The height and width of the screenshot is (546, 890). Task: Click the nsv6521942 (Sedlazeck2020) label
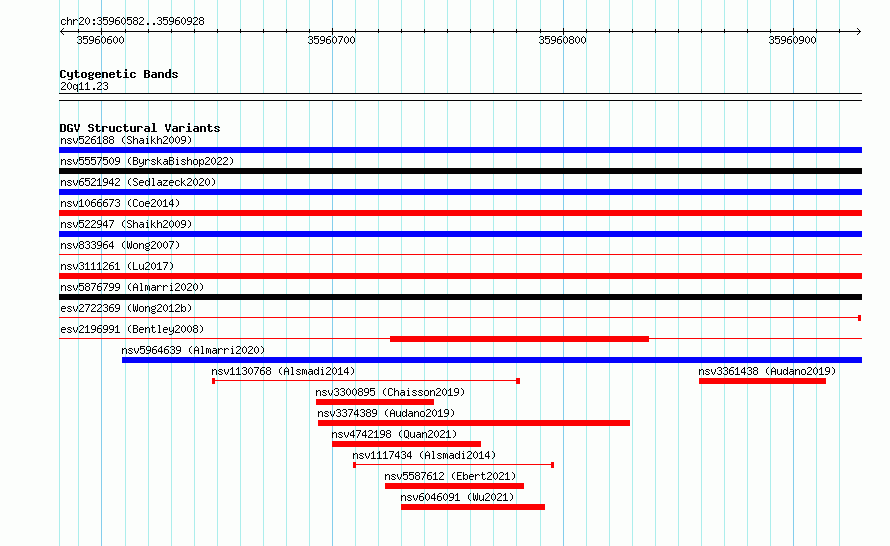138,182
